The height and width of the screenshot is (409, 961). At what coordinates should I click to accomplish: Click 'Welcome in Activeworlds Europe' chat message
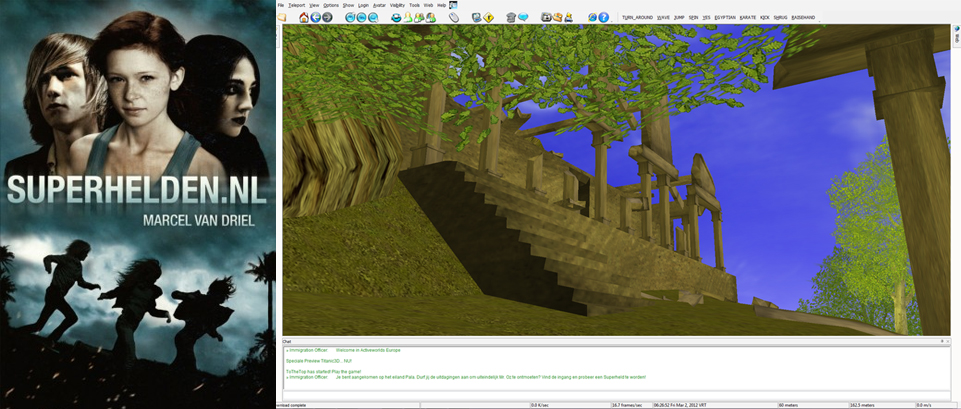pos(368,350)
